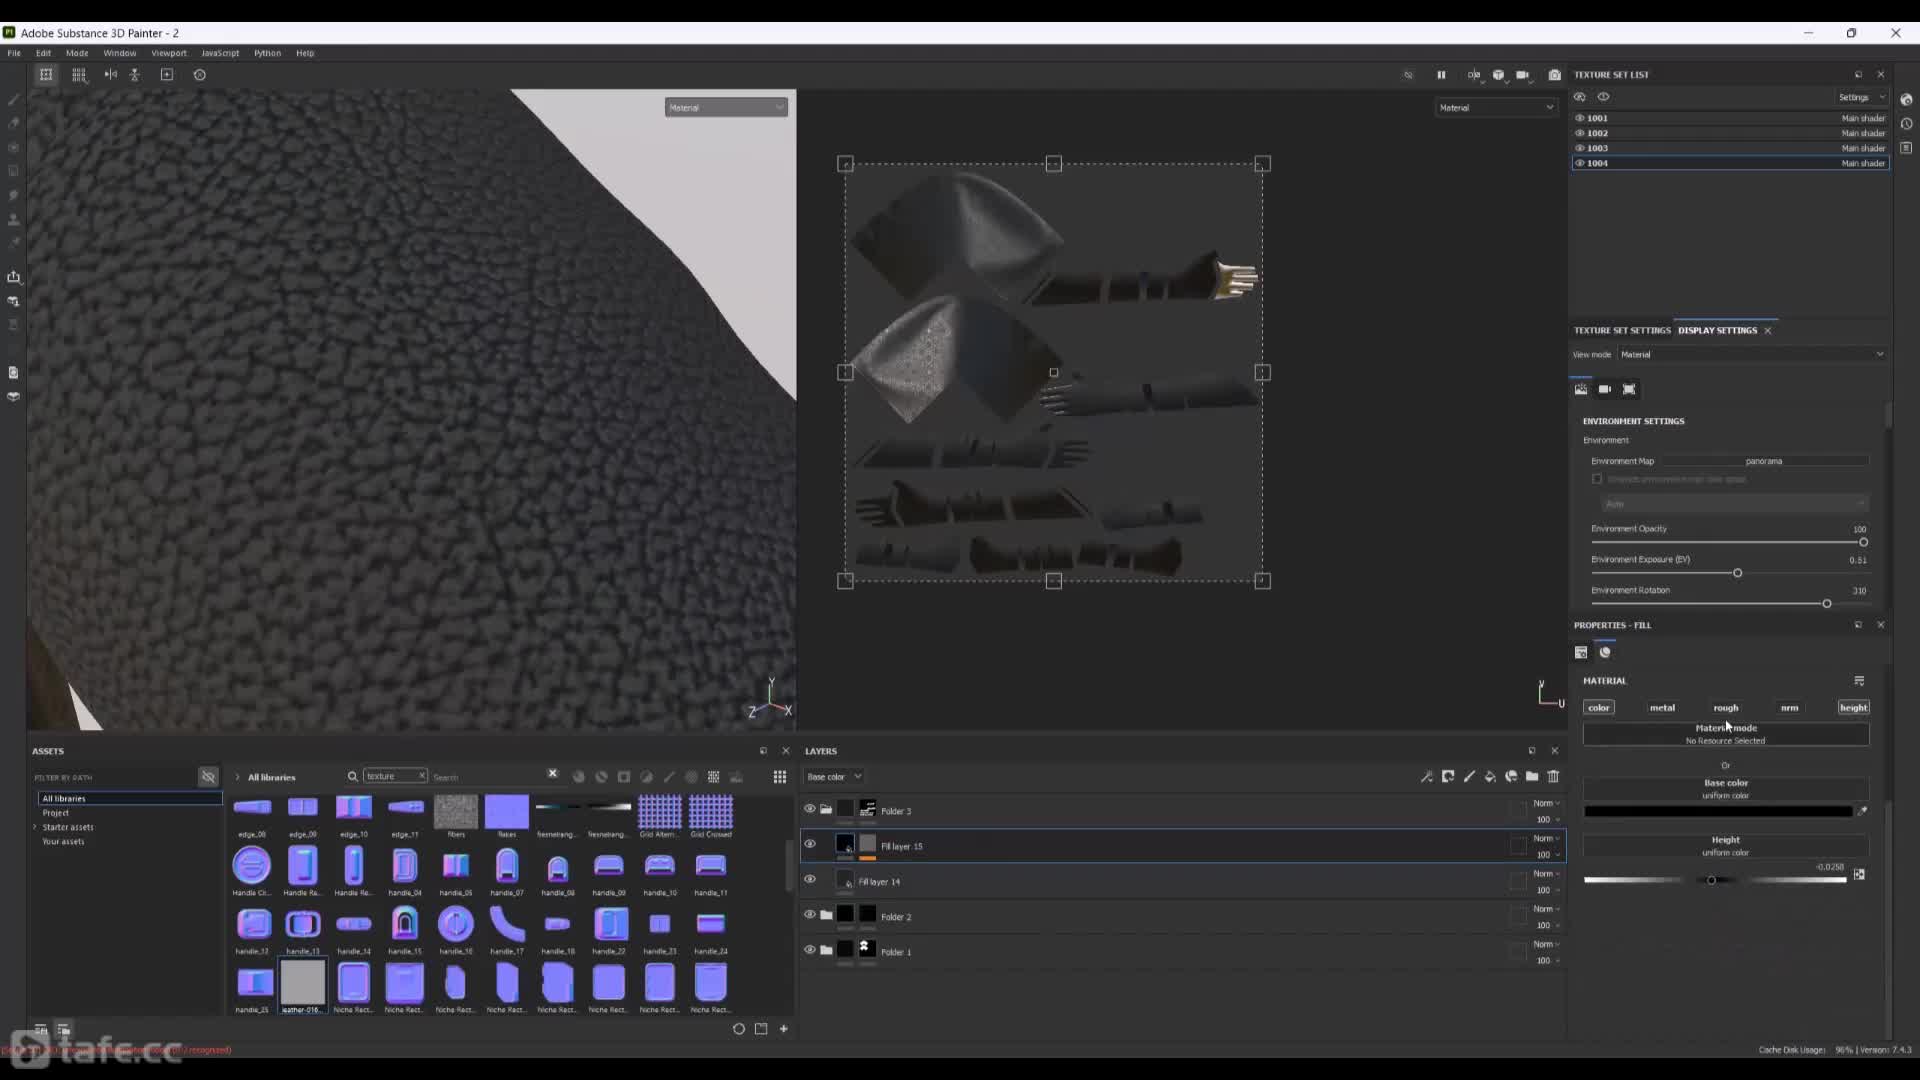Take a viewport screenshot camera icon
Image resolution: width=1920 pixels, height=1080 pixels.
1554,75
